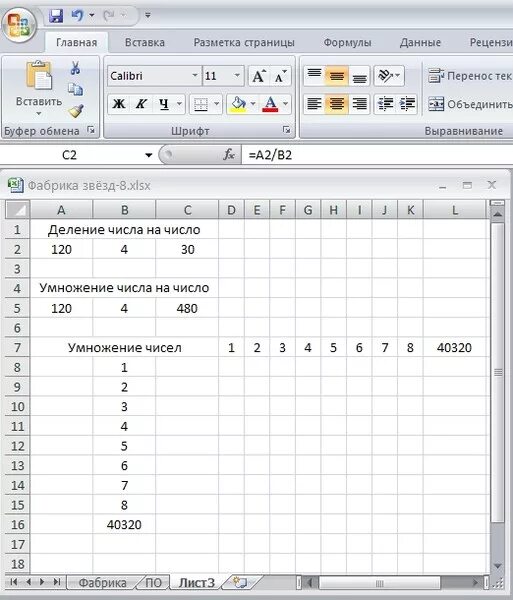Select cell C2 containing 30

click(x=187, y=249)
